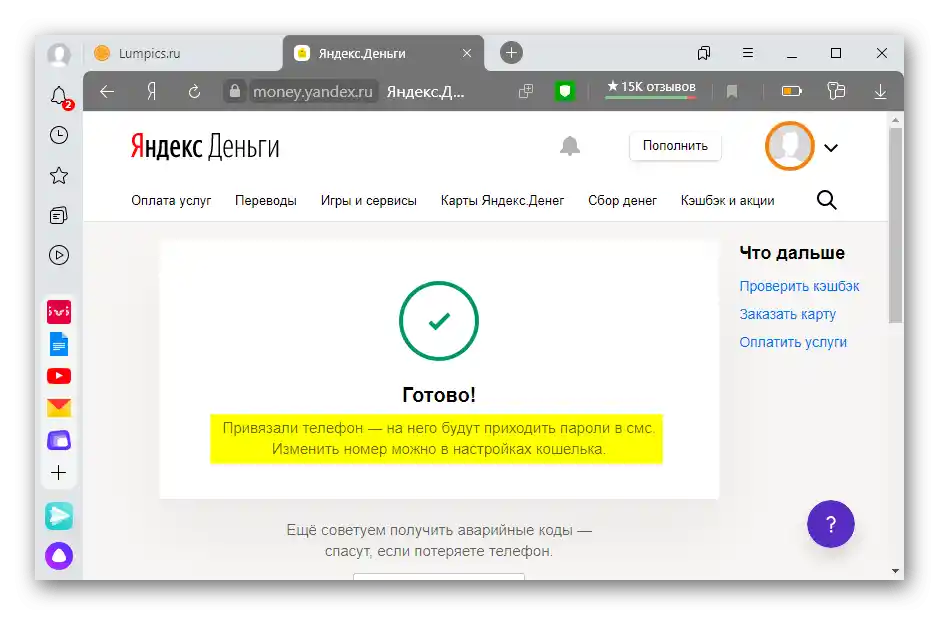Screen dimensions: 939x618
Task: Follow the Проверить кэшбэк link
Action: pyautogui.click(x=799, y=286)
